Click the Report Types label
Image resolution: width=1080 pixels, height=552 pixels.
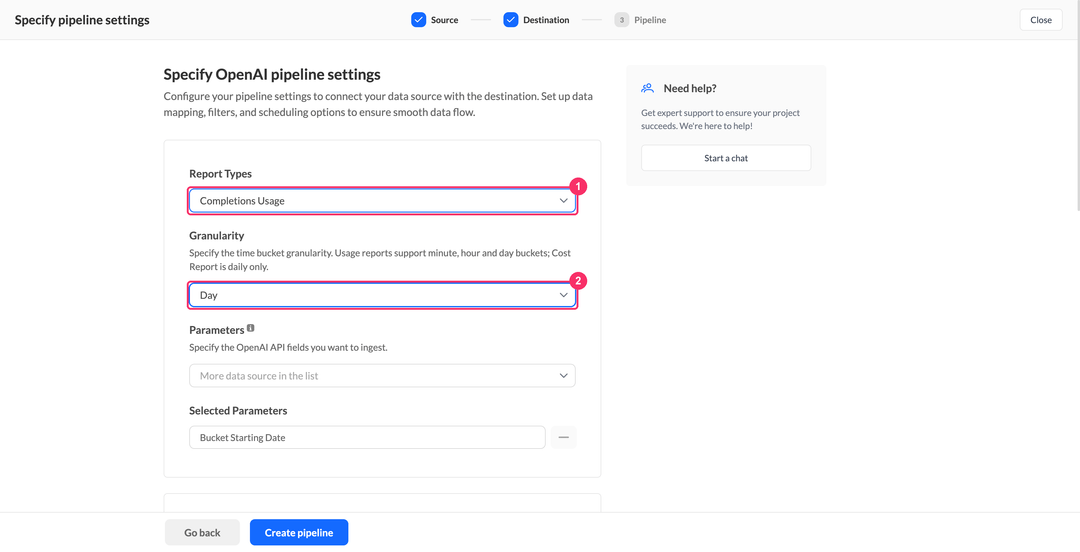[x=220, y=174]
